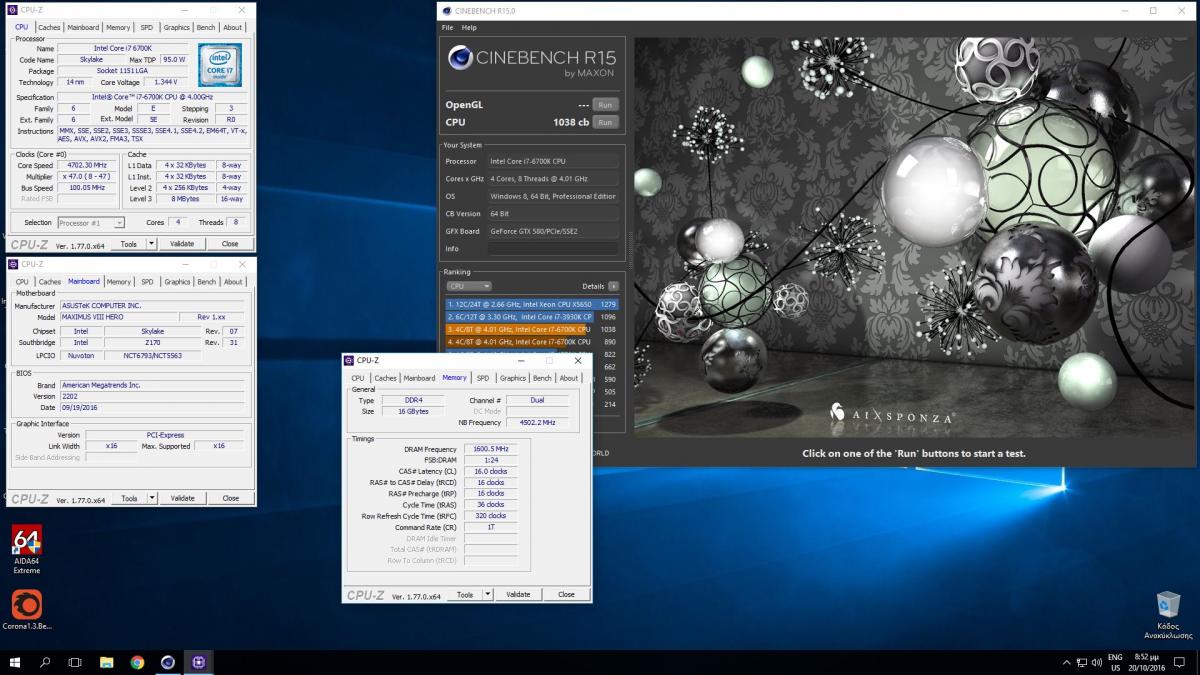The image size is (1200, 675).
Task: Launch File Explorer from the taskbar
Action: [x=106, y=662]
